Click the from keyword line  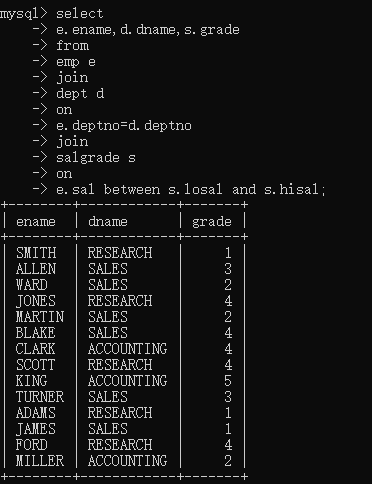click(72, 46)
